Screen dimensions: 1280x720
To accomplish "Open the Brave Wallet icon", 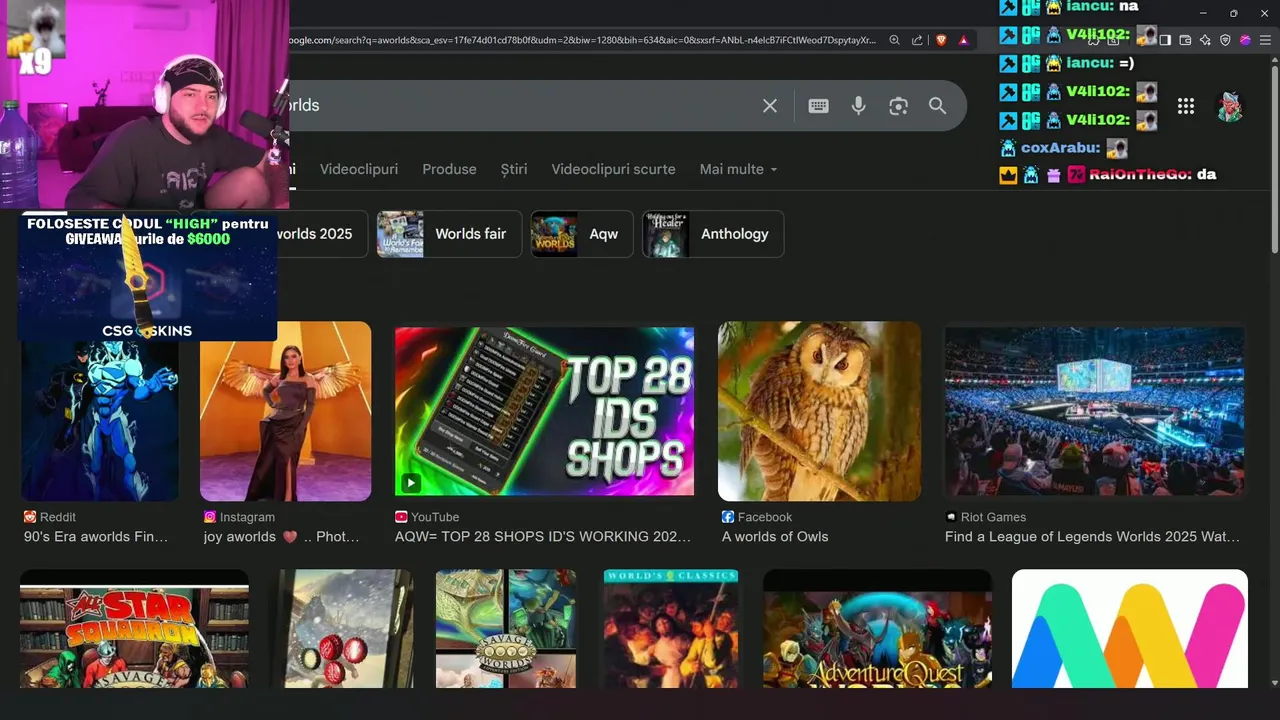I will point(1185,40).
